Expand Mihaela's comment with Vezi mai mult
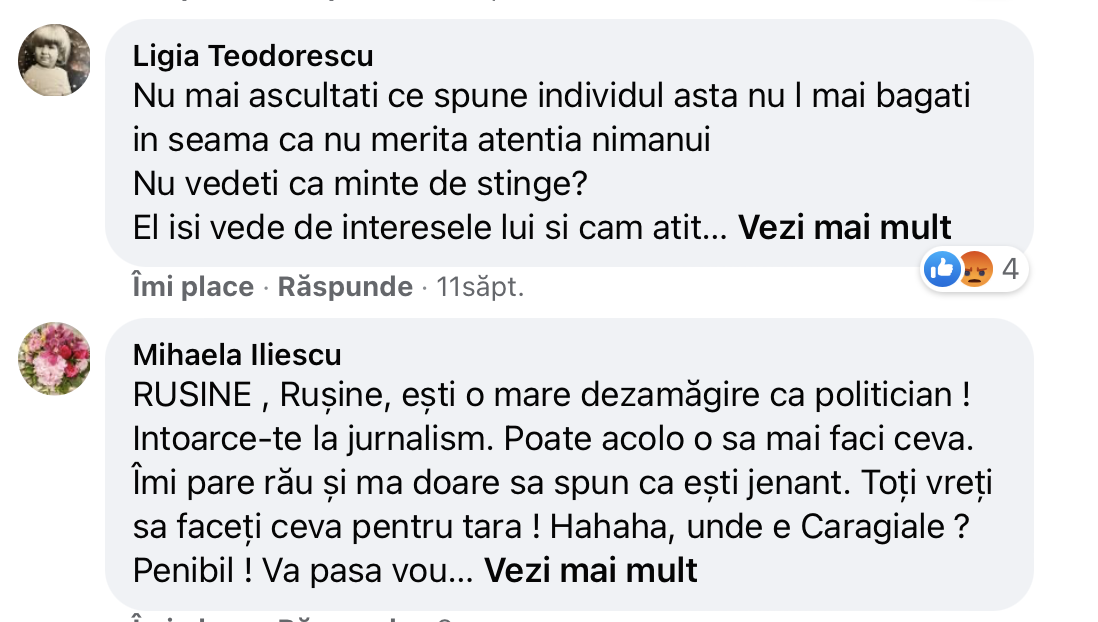This screenshot has width=1098, height=622. coord(591,570)
